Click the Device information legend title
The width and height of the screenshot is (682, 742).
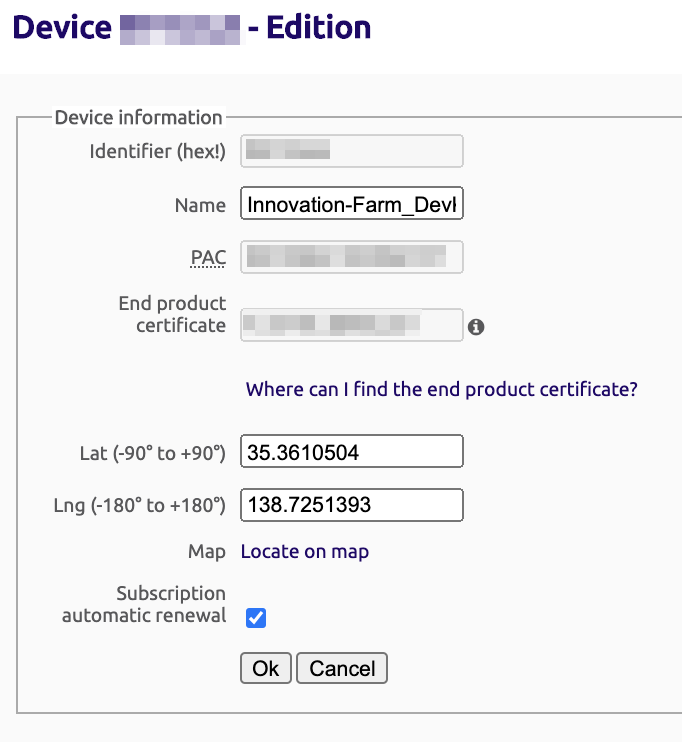point(138,117)
